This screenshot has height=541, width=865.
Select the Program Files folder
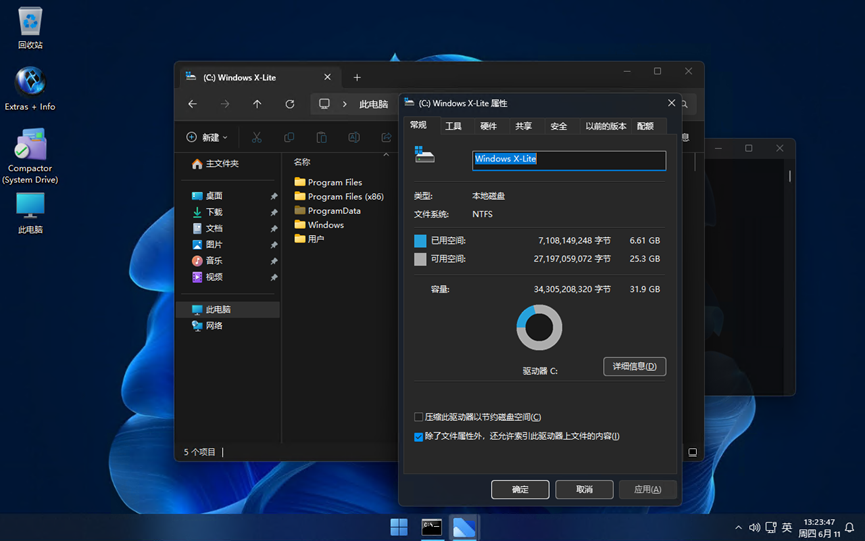click(328, 182)
